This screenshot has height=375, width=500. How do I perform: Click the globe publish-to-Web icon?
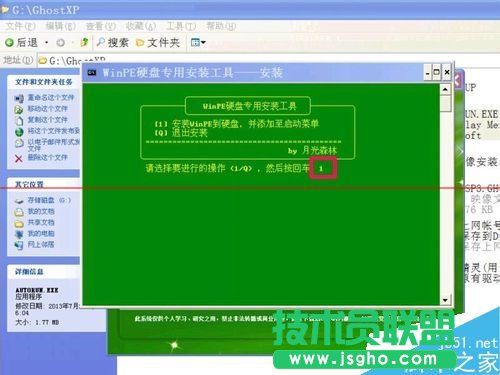(x=19, y=132)
